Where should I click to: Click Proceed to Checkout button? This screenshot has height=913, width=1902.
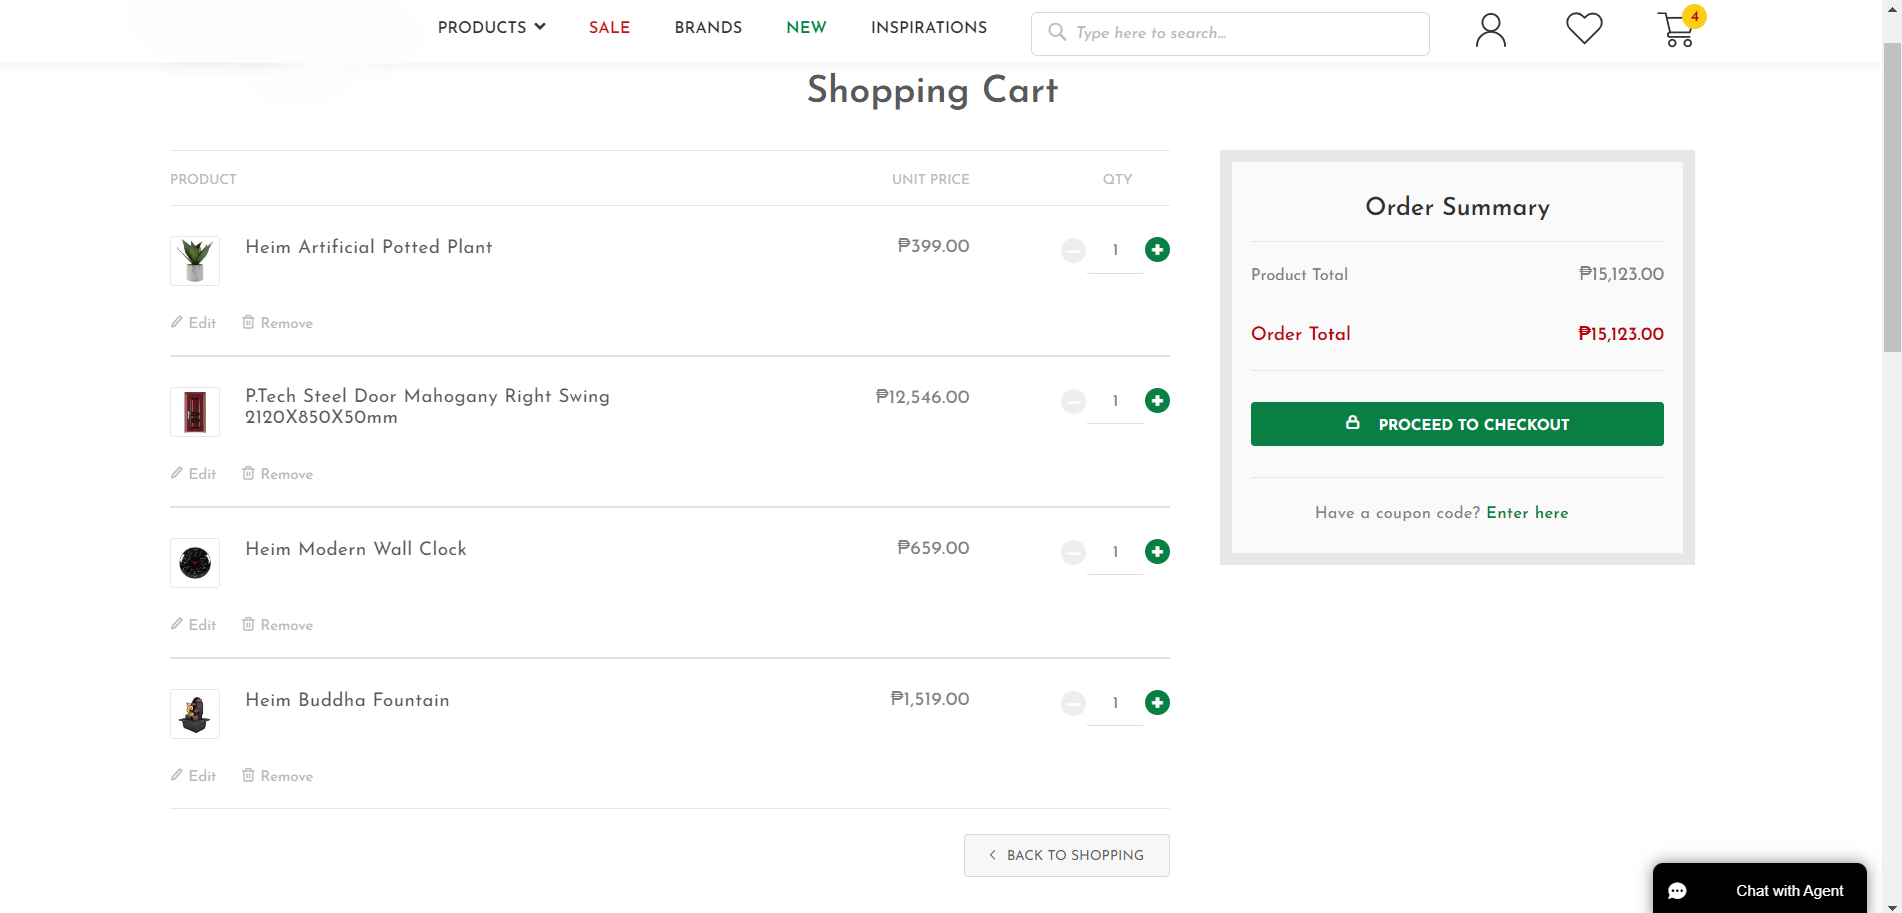point(1457,424)
